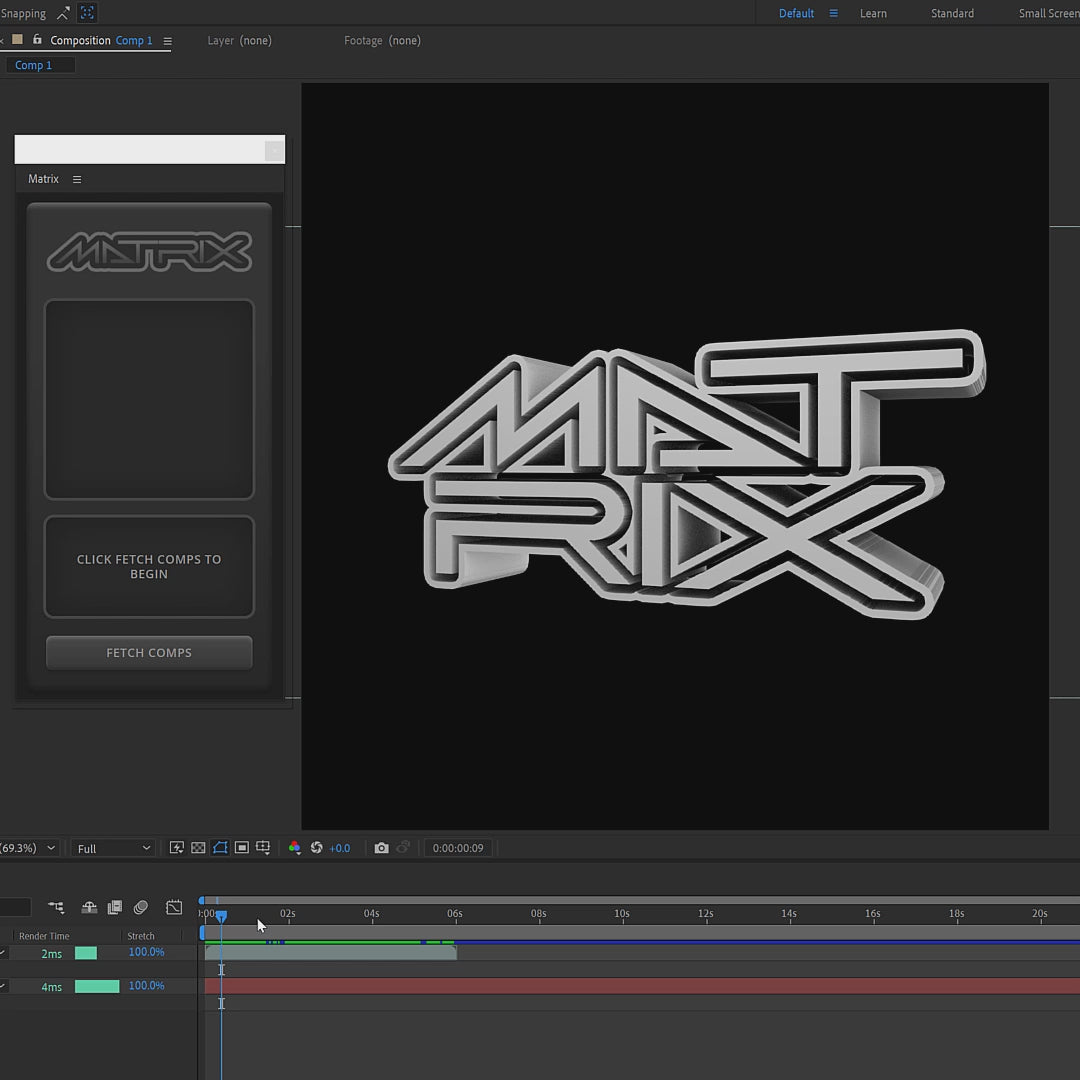The image size is (1080, 1080).
Task: Open the Graph Editor icon in timeline
Action: [174, 908]
